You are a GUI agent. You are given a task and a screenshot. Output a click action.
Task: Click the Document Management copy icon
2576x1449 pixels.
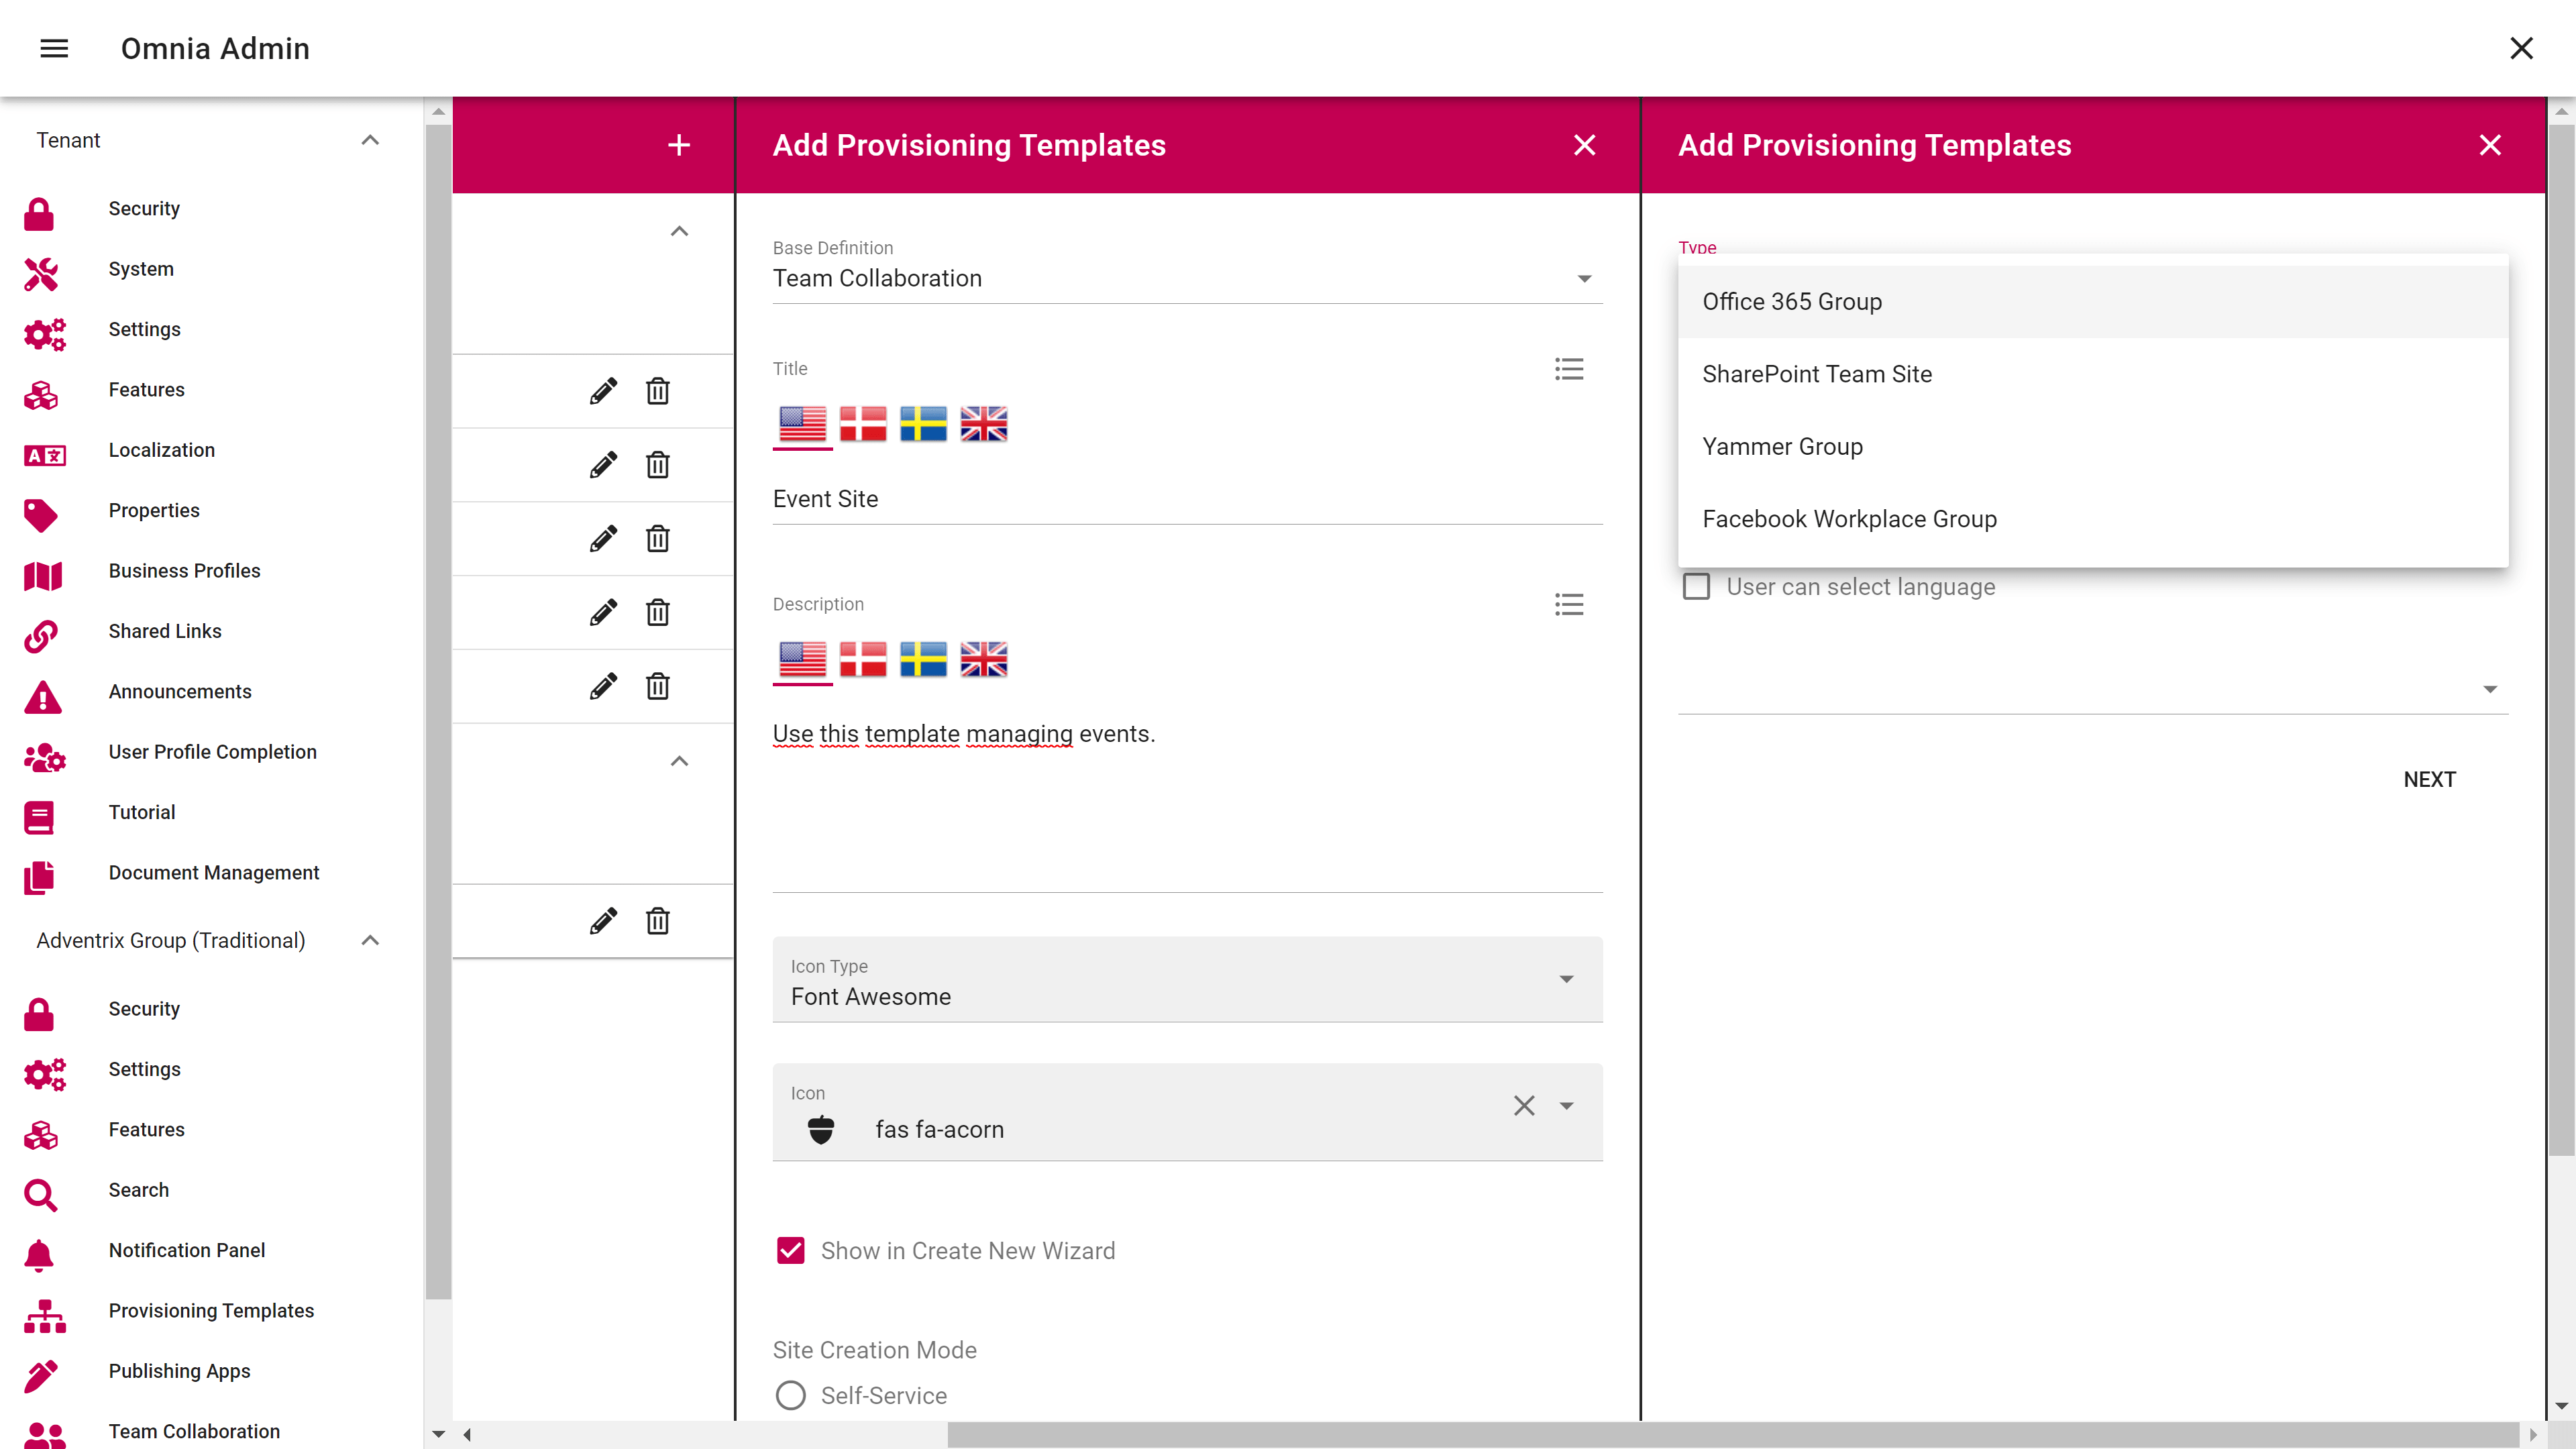pyautogui.click(x=39, y=878)
